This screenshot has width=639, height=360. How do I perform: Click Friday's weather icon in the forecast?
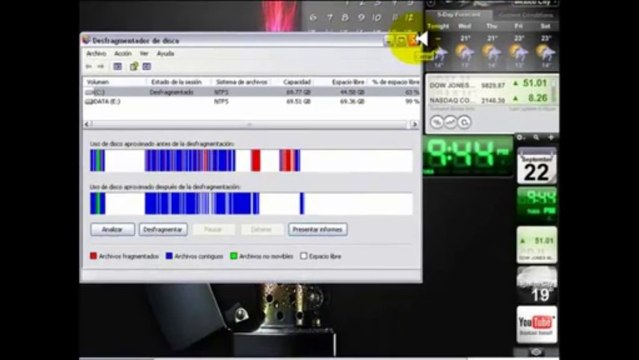pos(518,52)
